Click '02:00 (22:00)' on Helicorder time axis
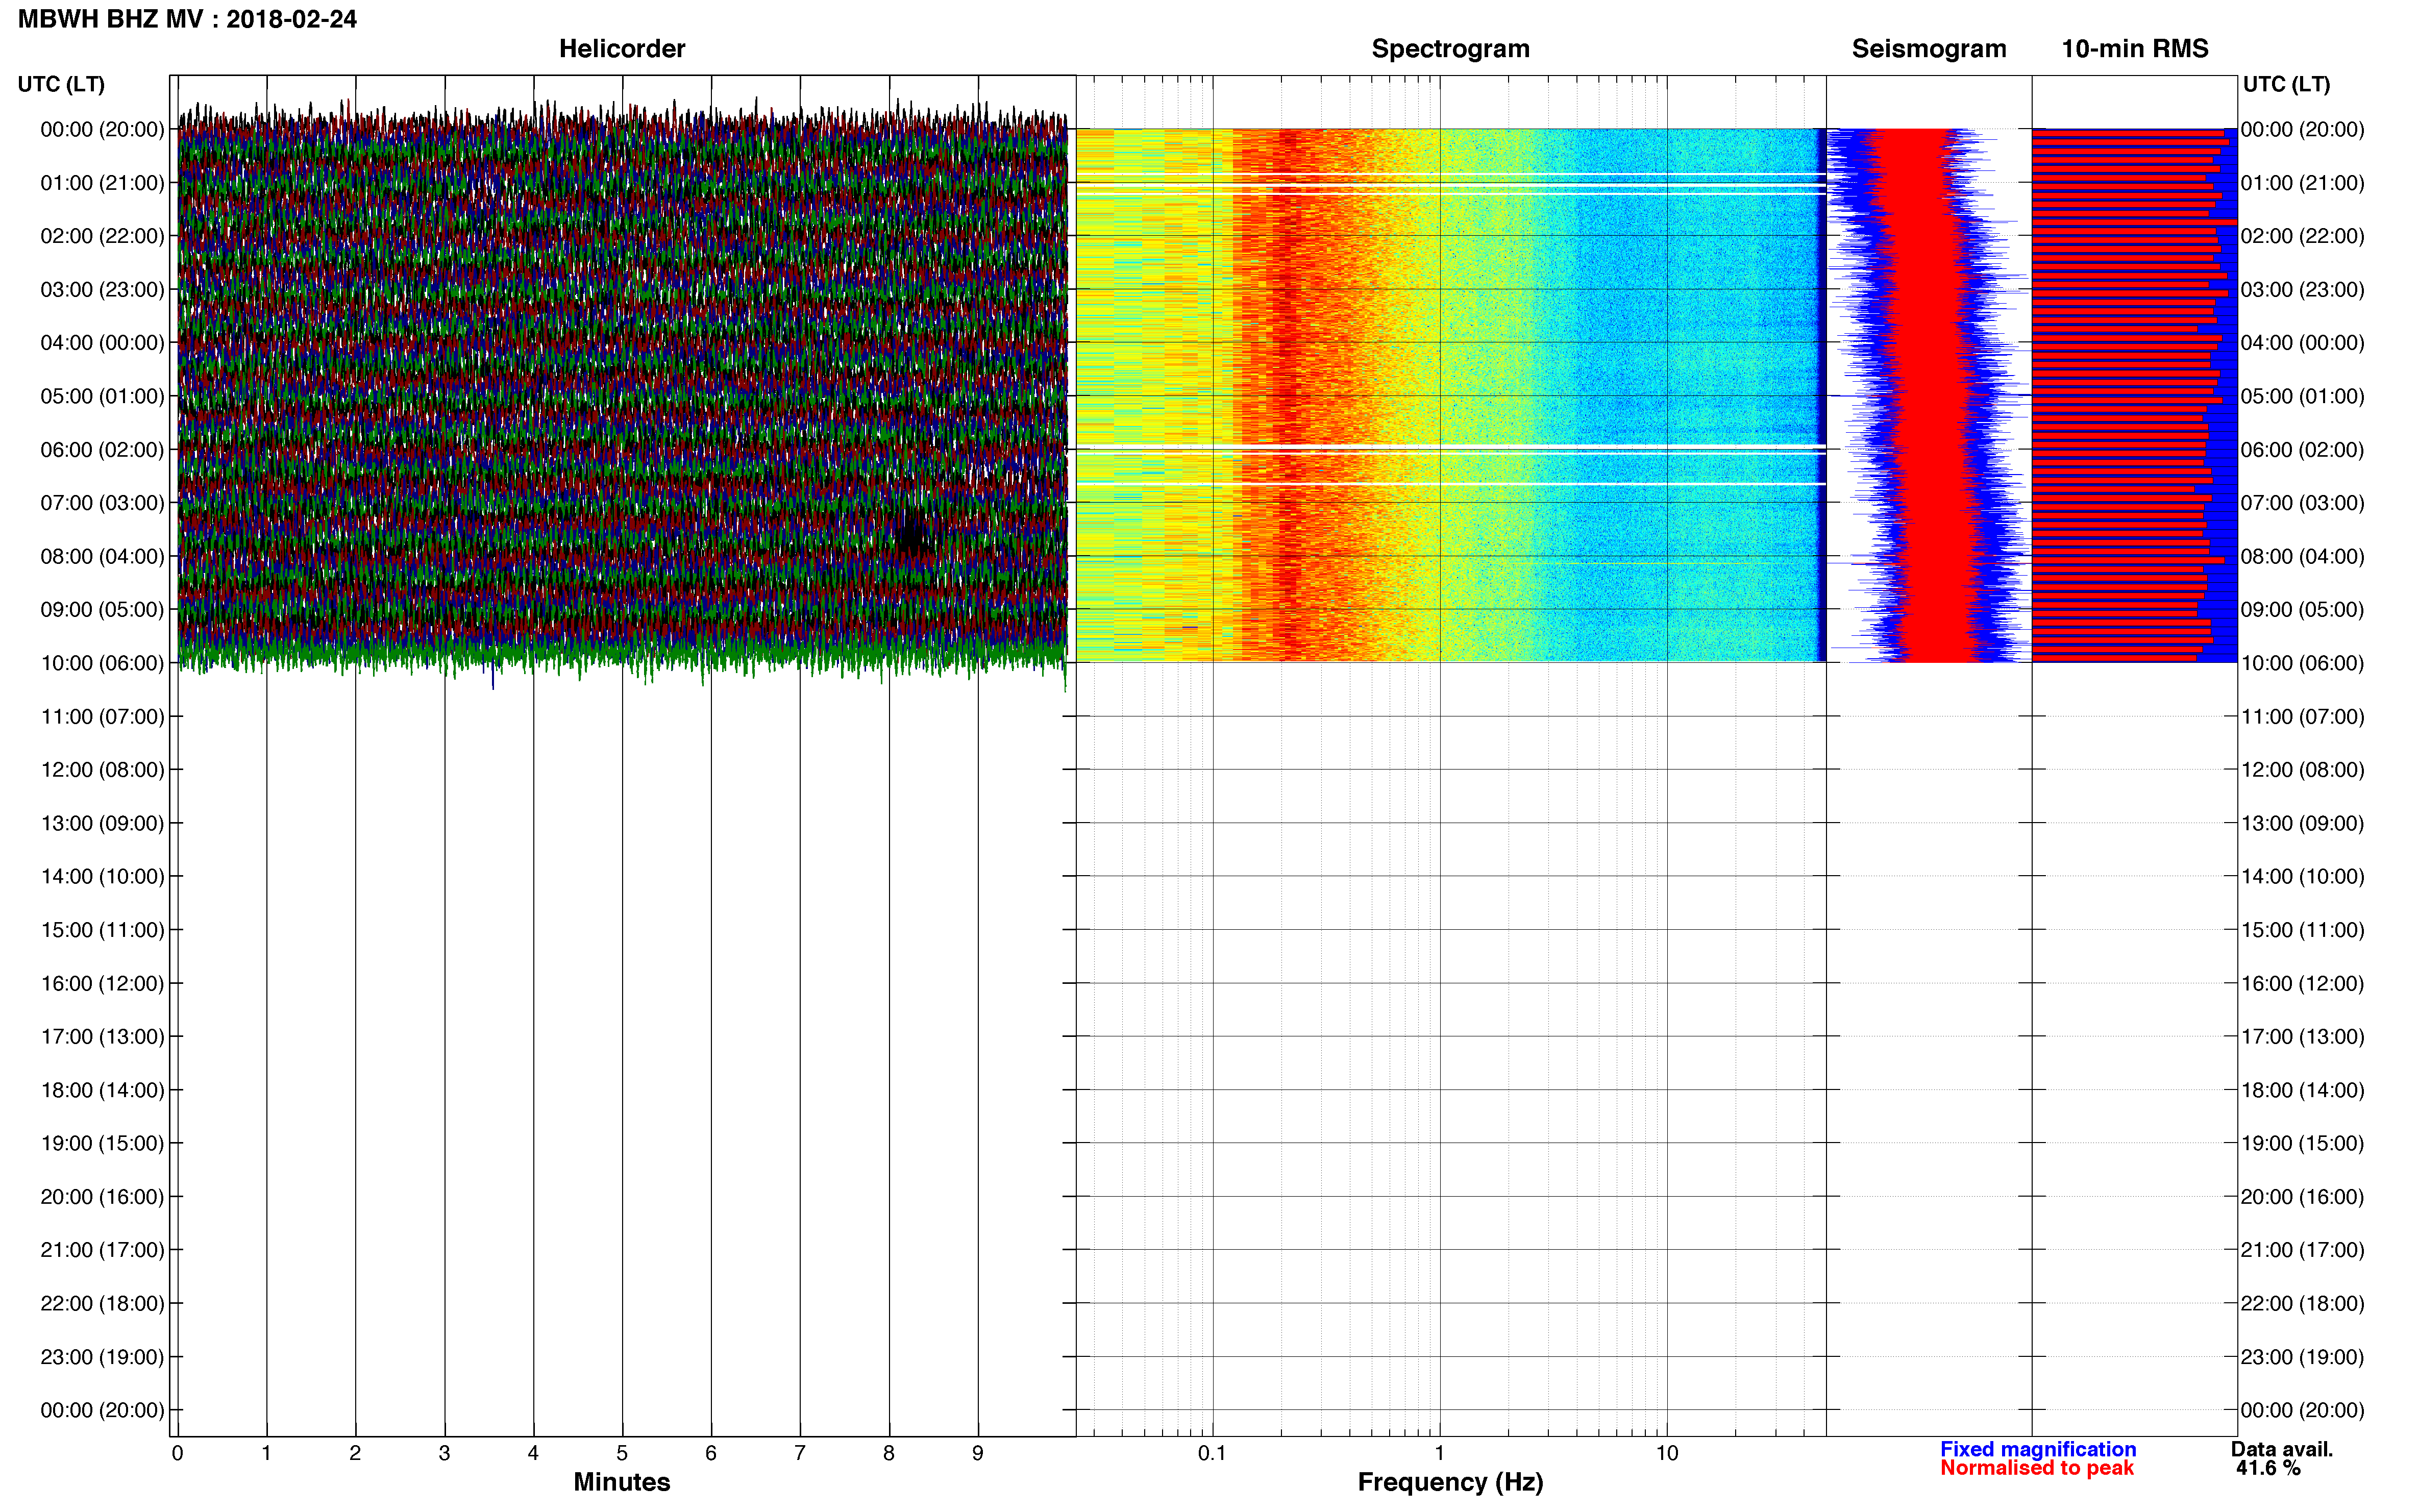 pos(102,236)
